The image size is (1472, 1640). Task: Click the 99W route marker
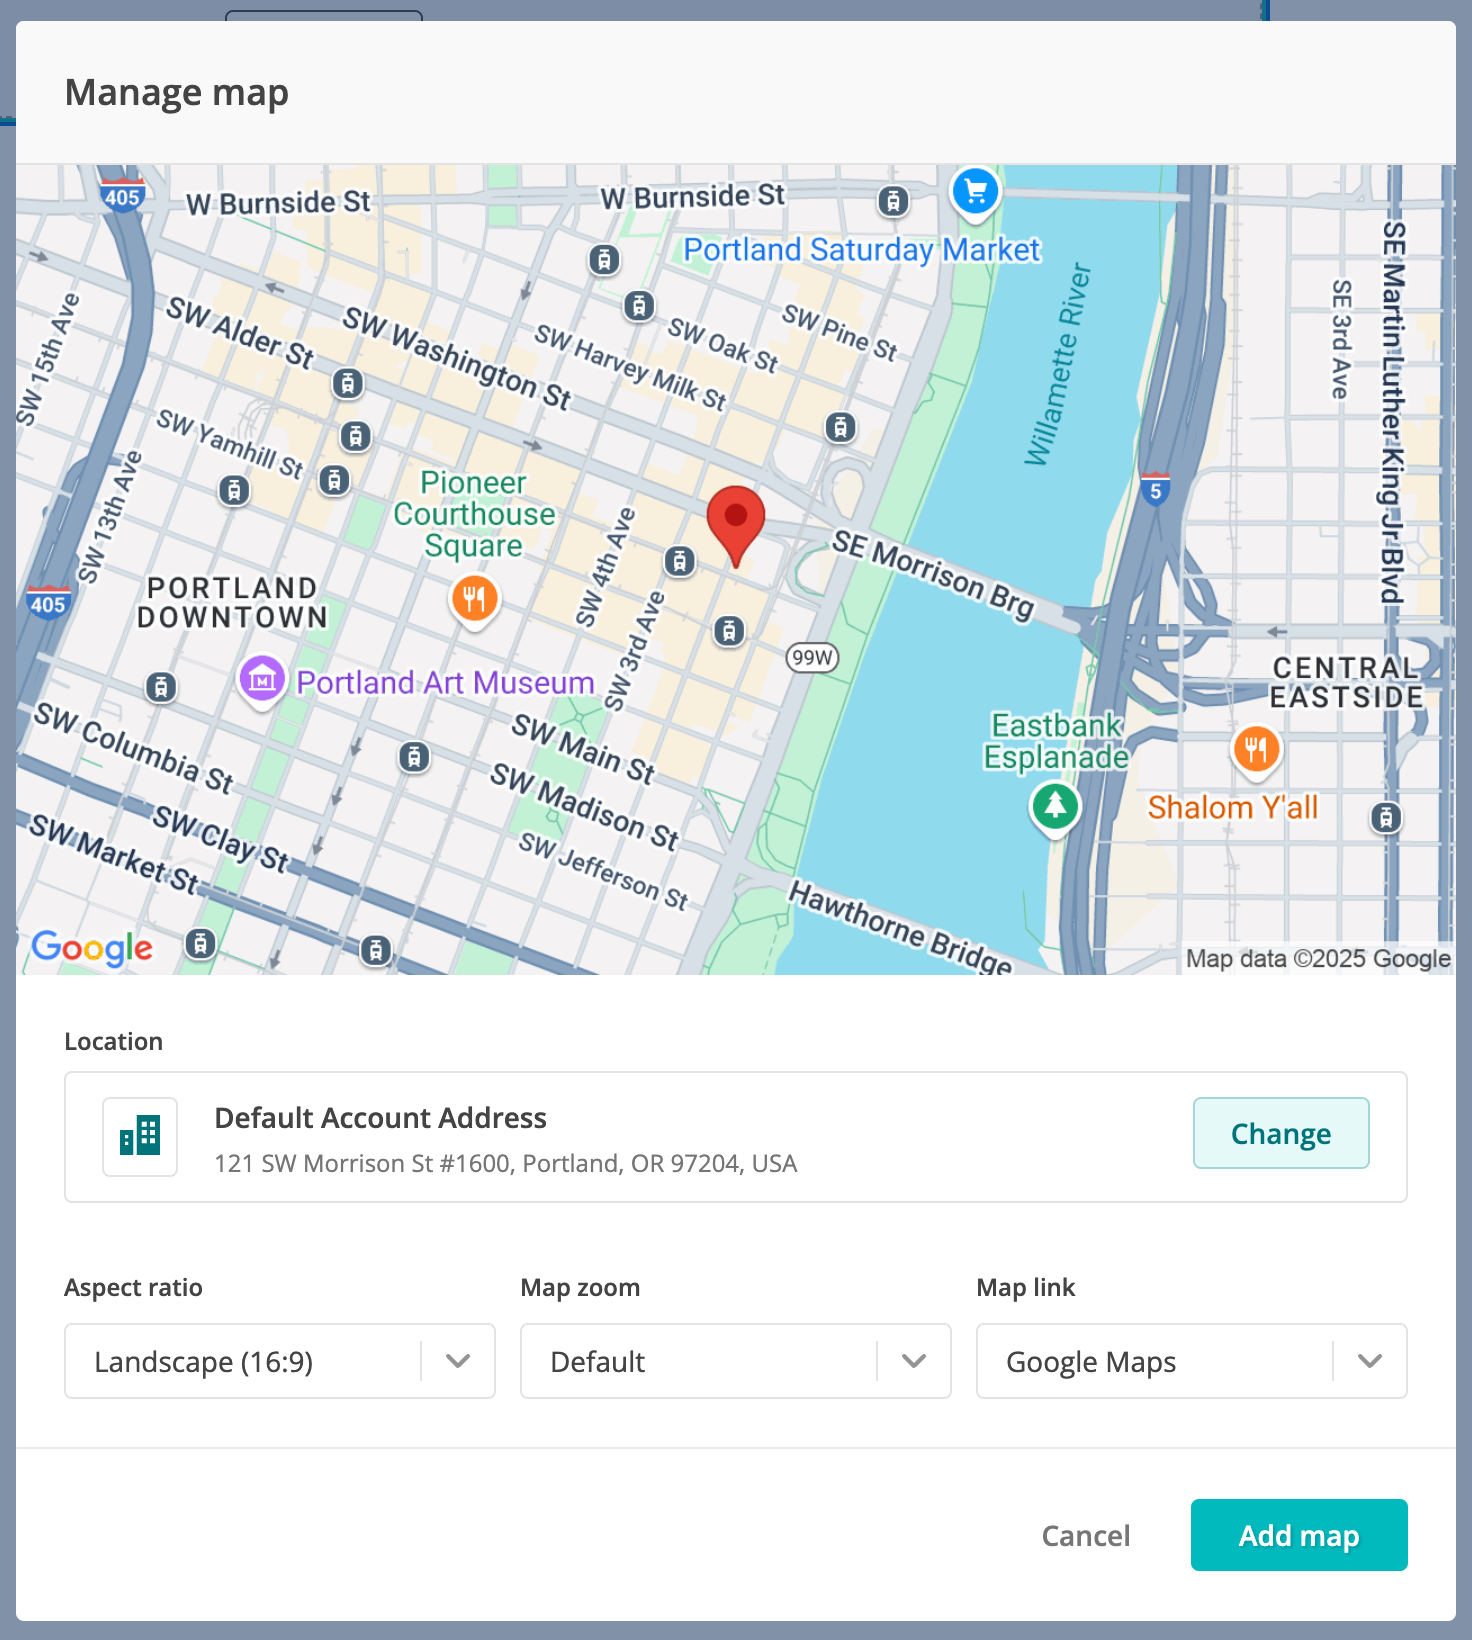point(812,658)
